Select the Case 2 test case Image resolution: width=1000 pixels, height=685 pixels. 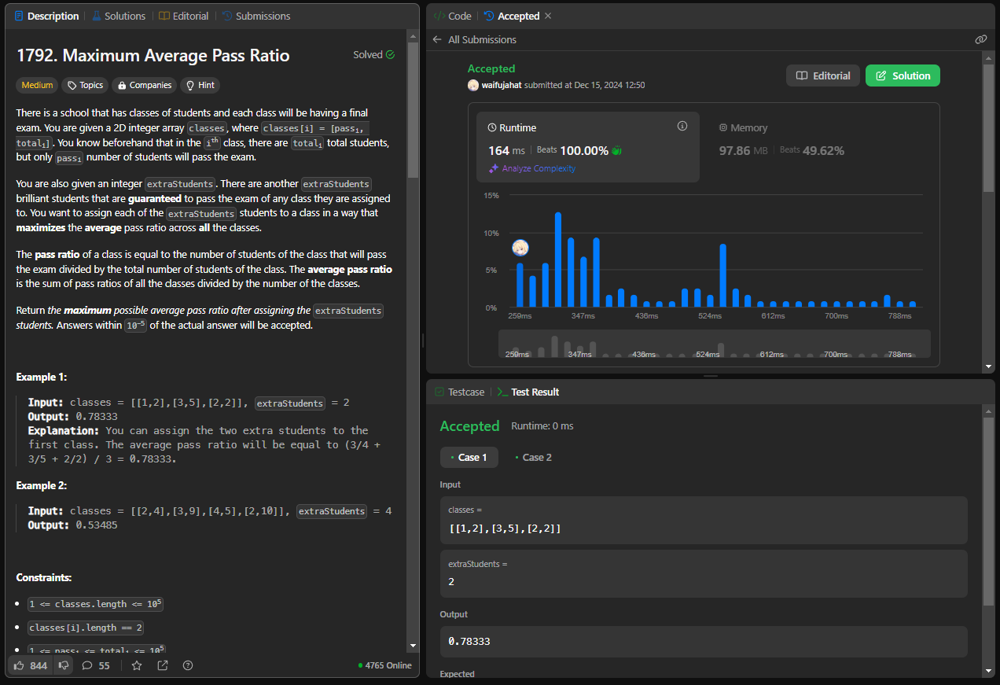pyautogui.click(x=534, y=457)
